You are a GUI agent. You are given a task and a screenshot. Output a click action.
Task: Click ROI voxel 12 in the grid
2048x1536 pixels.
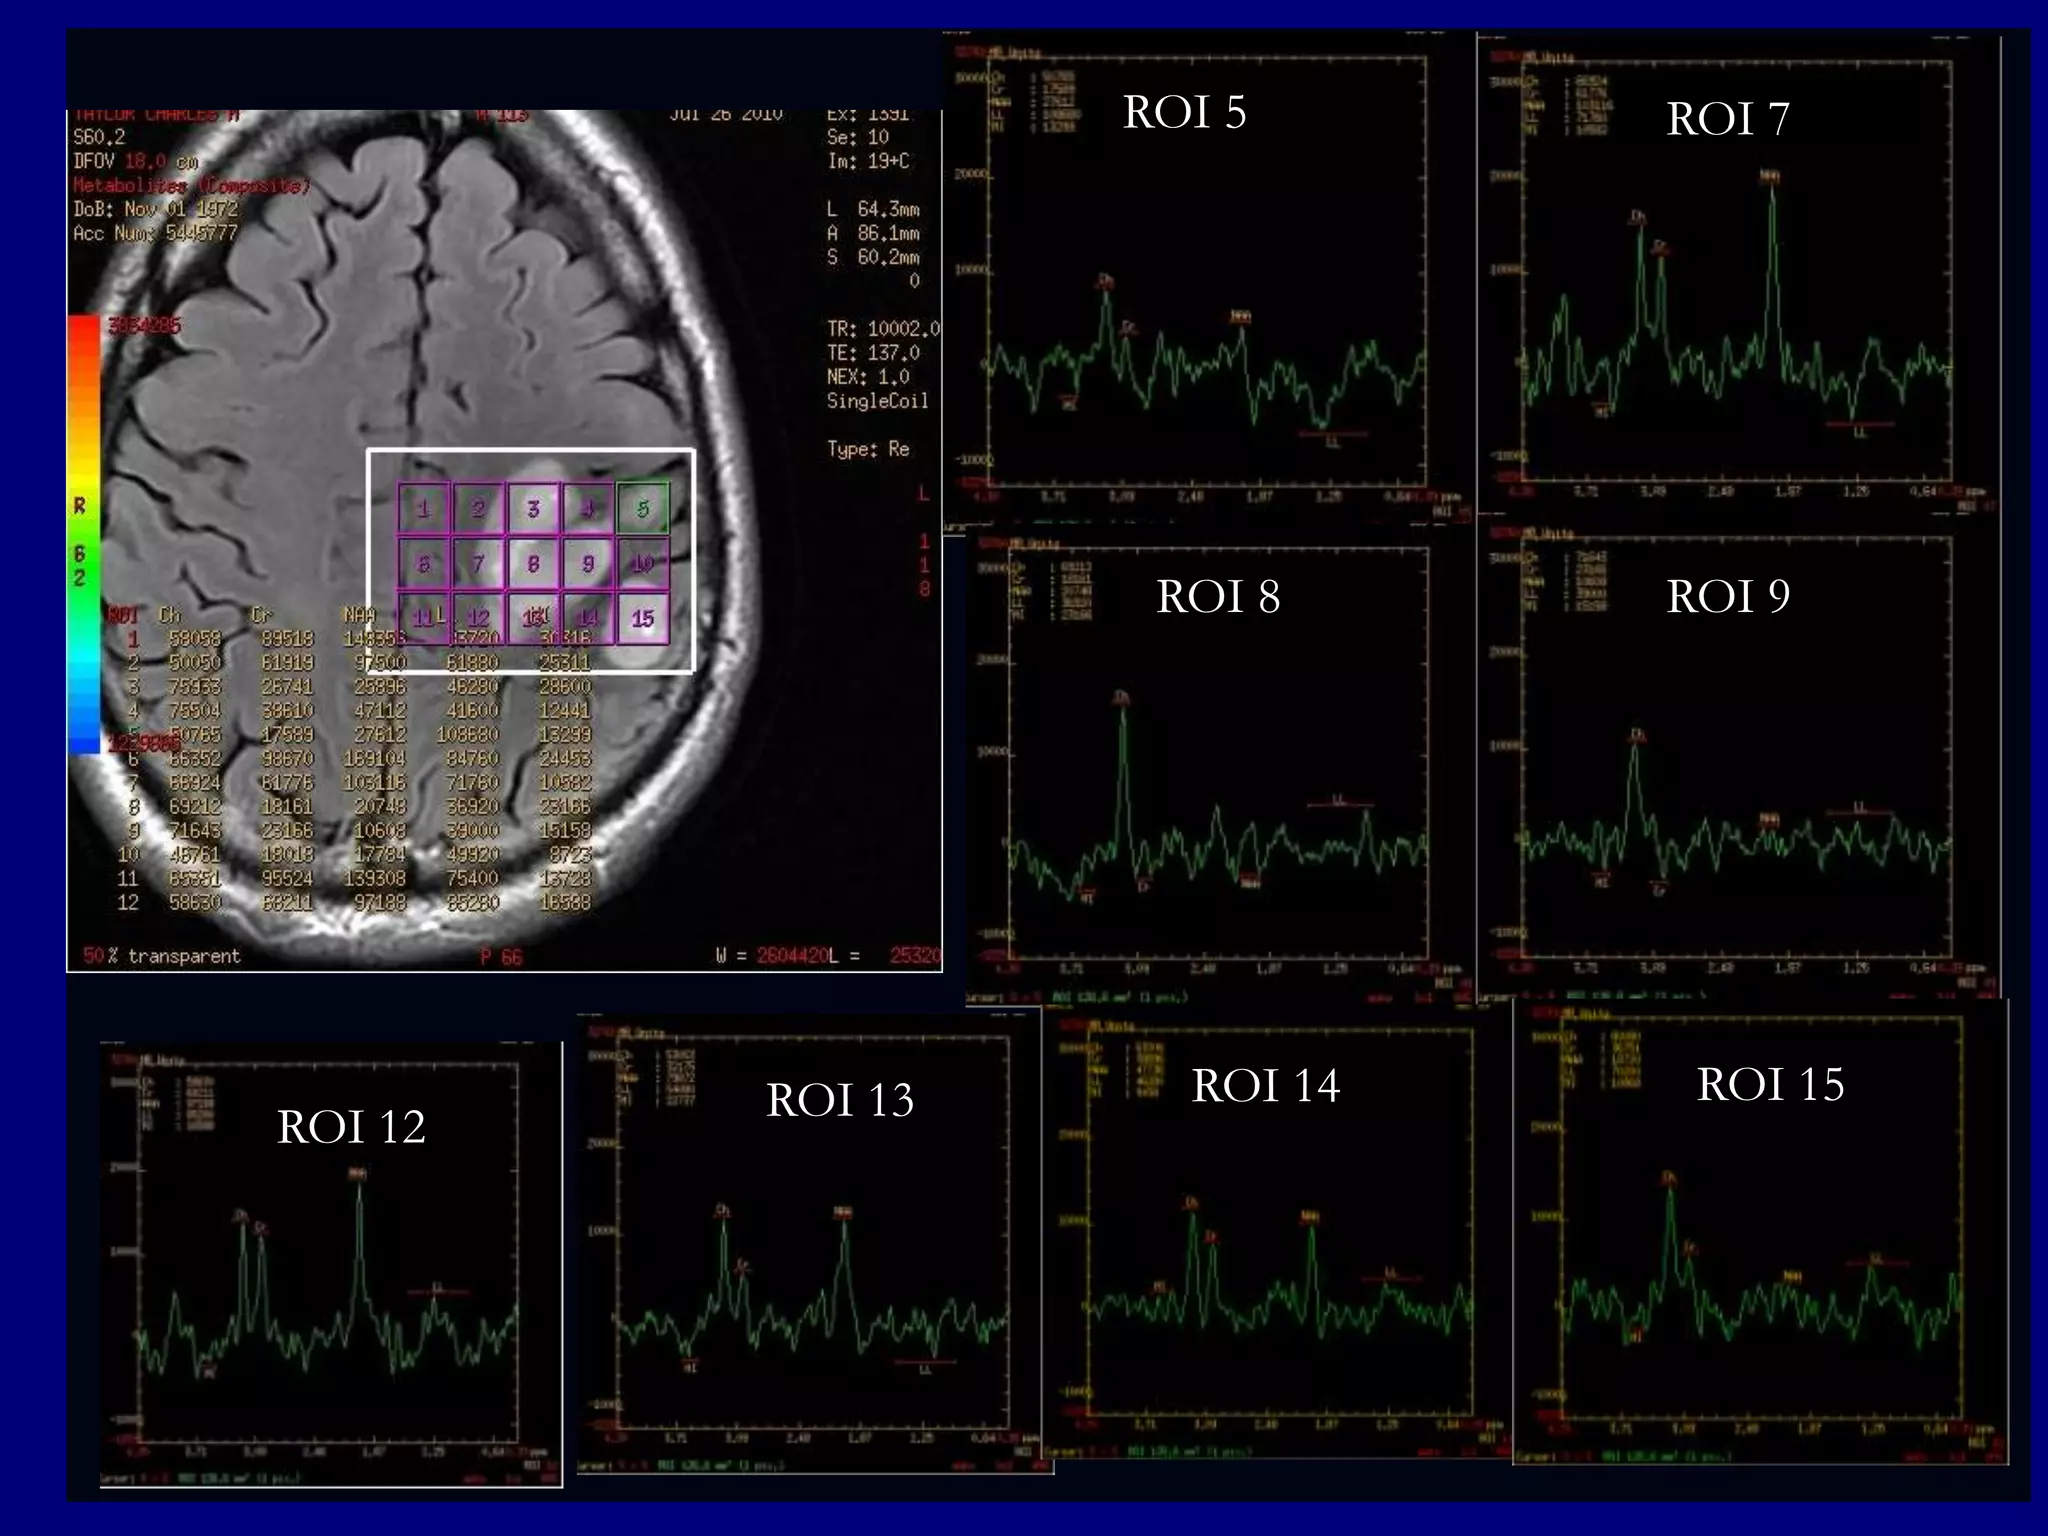tap(478, 618)
